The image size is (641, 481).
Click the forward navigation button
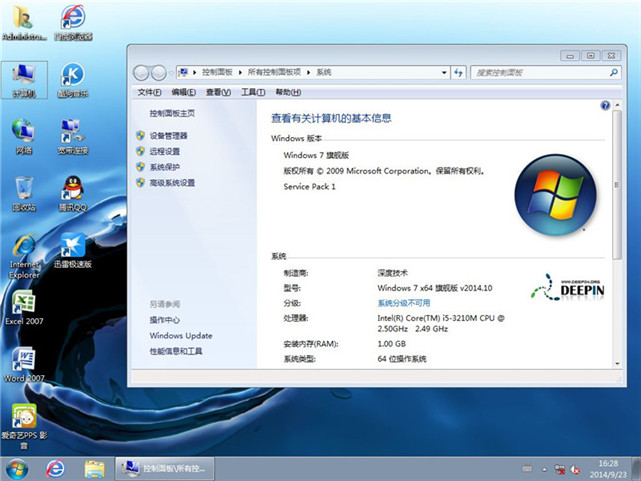pos(158,73)
